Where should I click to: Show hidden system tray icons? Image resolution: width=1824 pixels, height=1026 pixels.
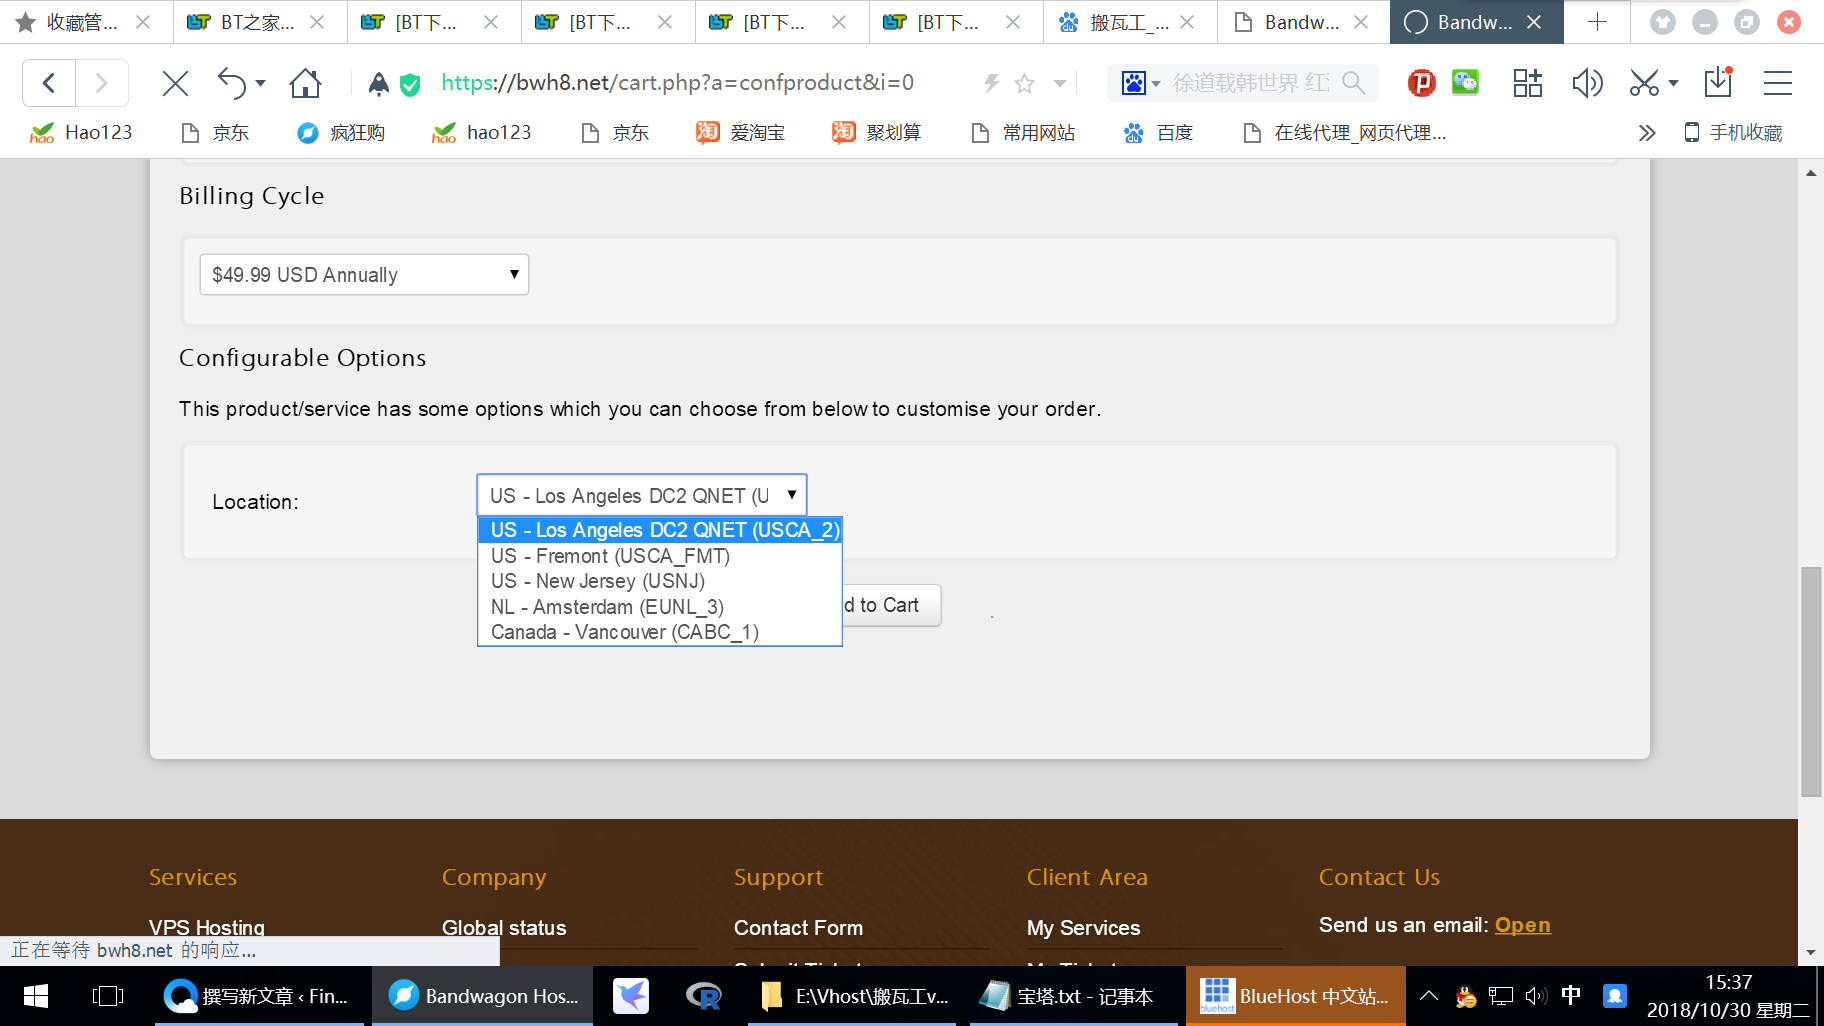1429,995
